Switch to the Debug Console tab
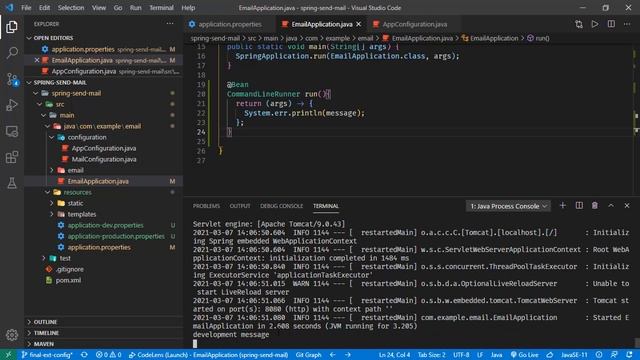This screenshot has height=360, width=640. click(282, 206)
